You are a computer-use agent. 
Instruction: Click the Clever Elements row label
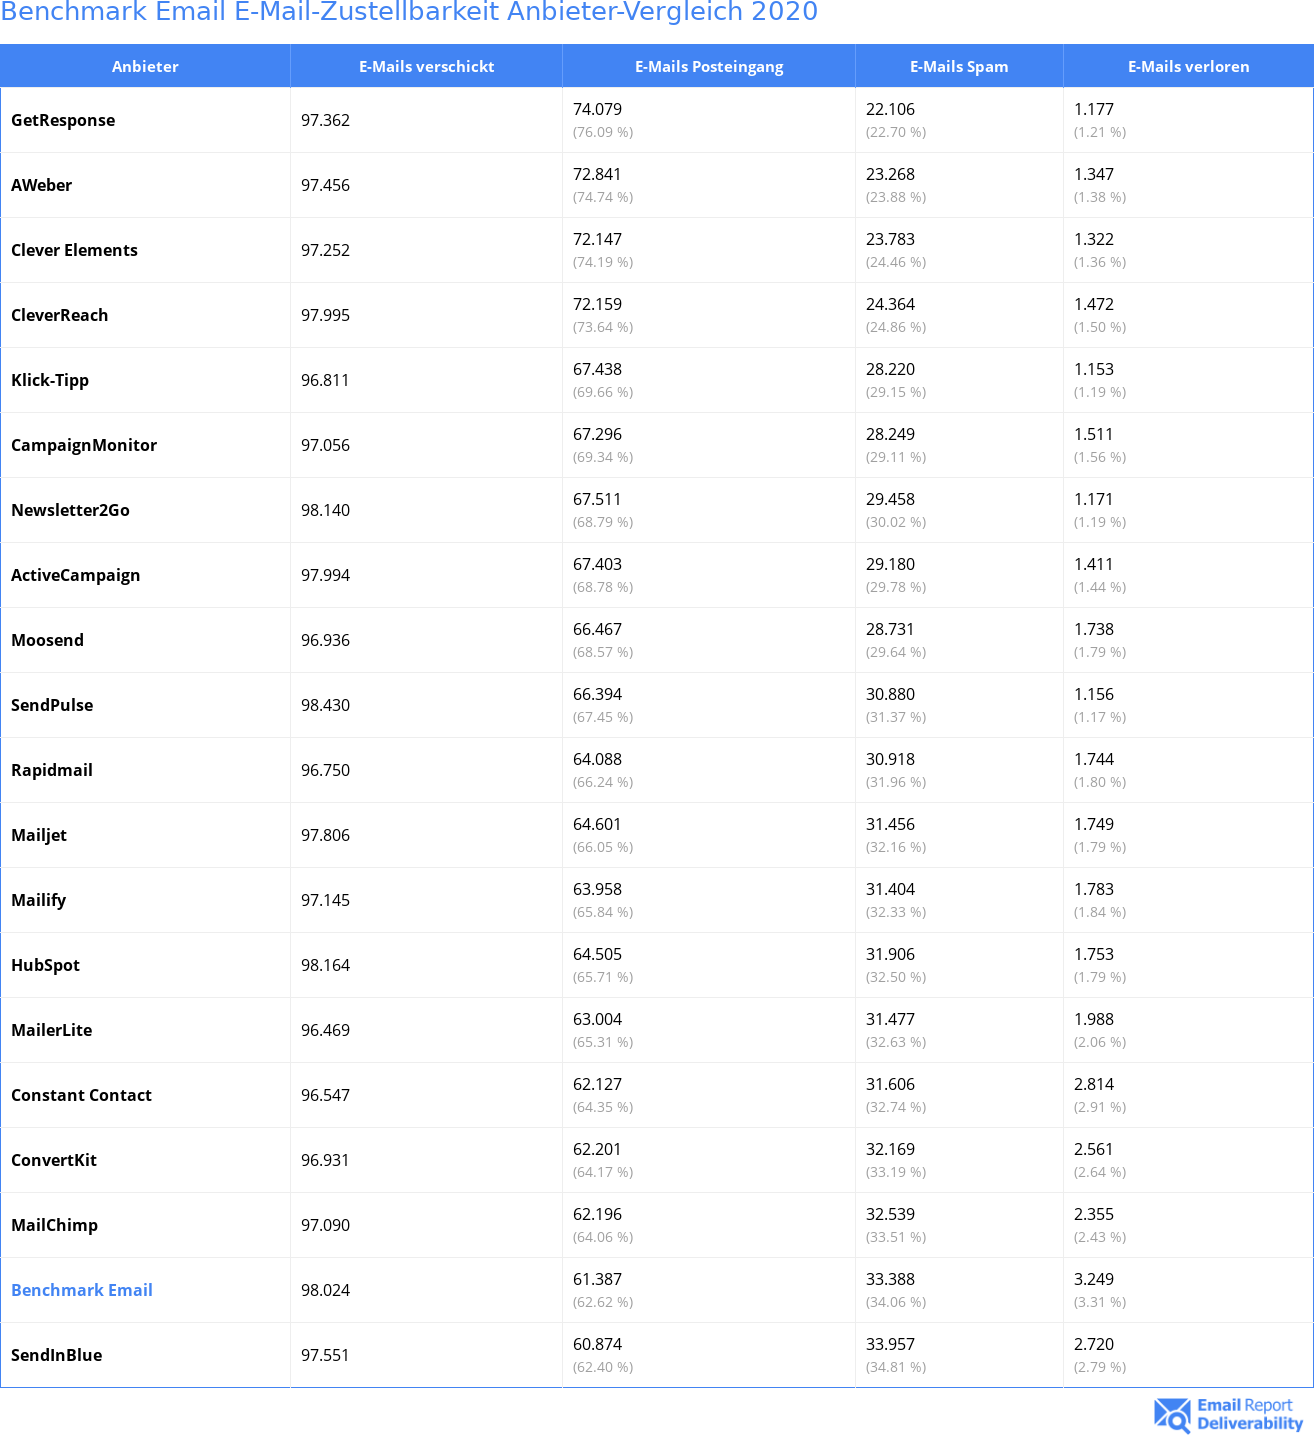[x=74, y=250]
